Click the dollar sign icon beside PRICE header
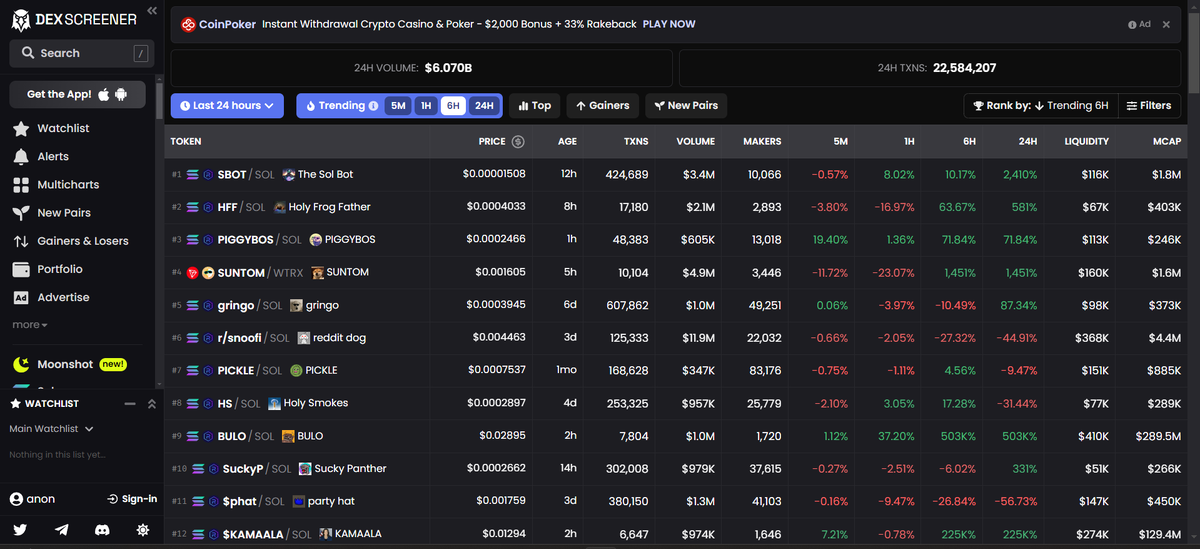The height and width of the screenshot is (549, 1200). tap(518, 141)
